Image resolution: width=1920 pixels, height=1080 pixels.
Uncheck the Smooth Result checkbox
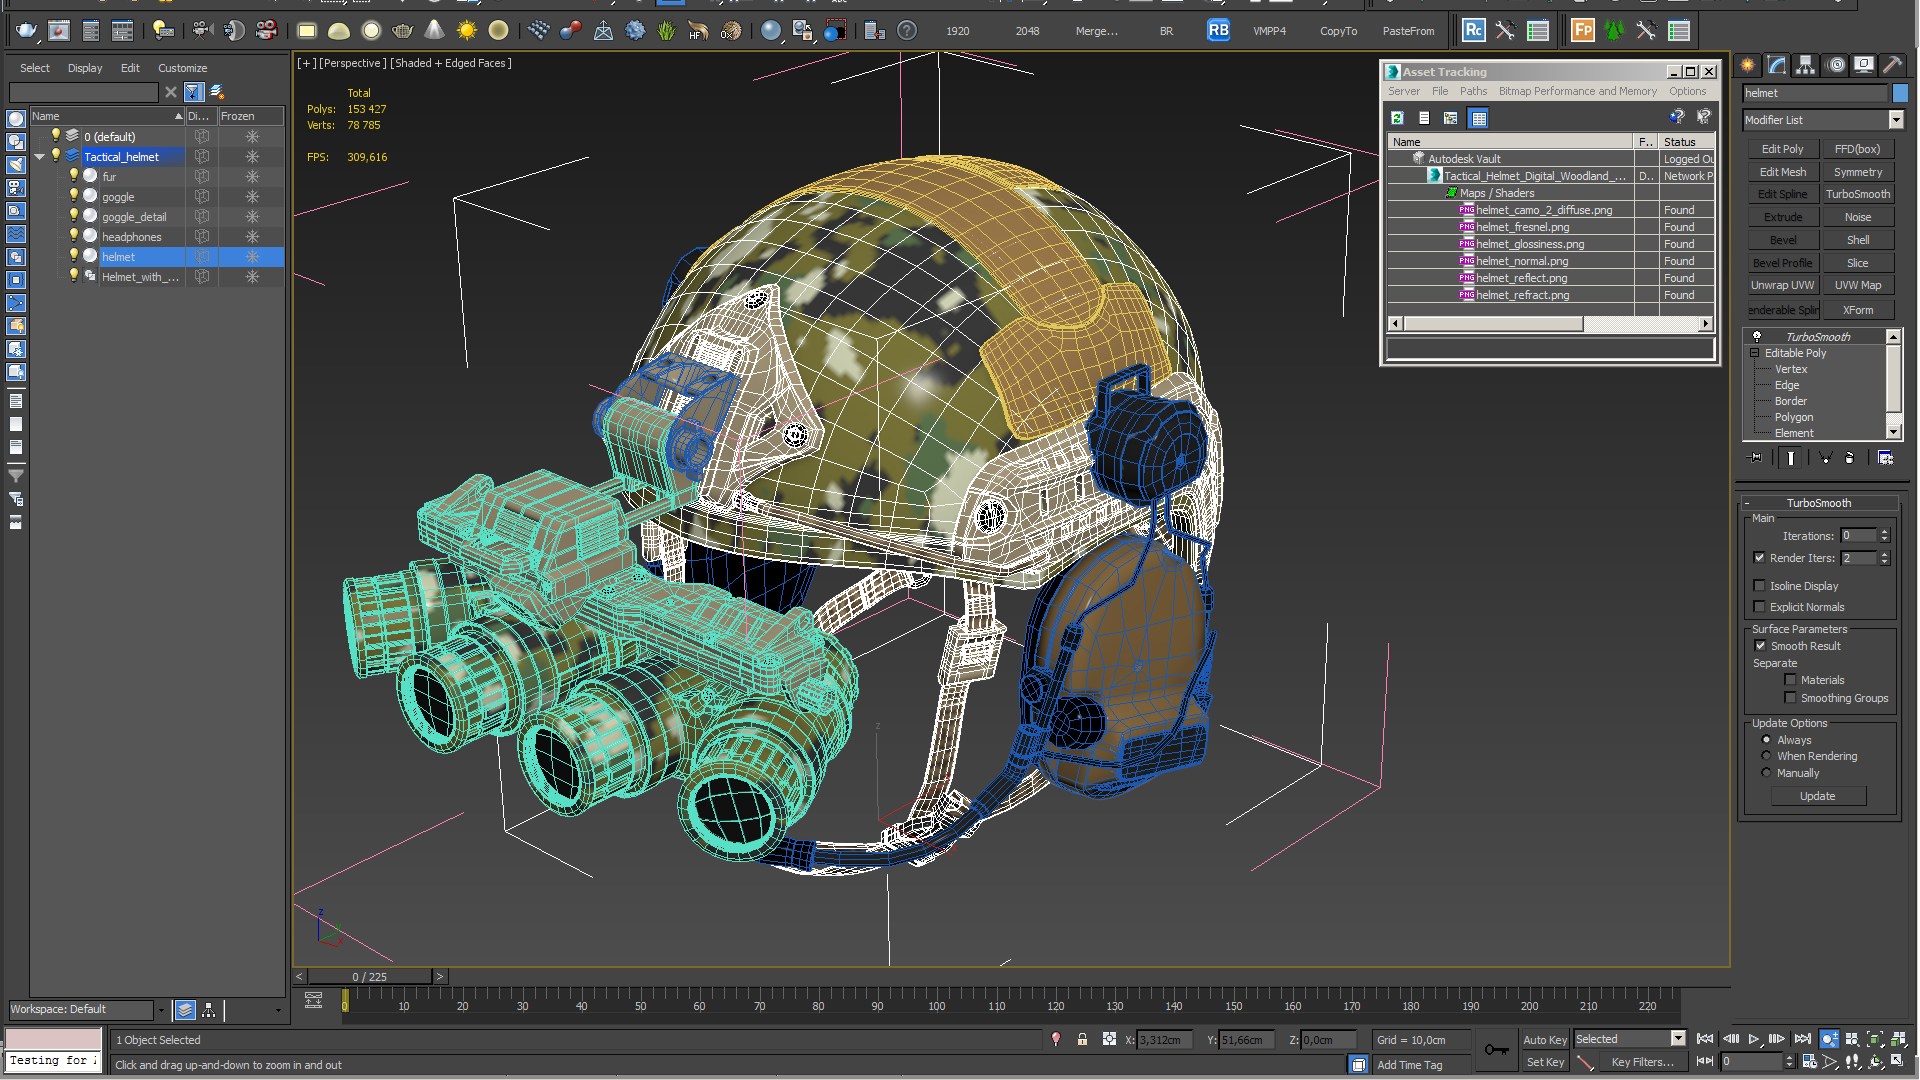[1760, 646]
